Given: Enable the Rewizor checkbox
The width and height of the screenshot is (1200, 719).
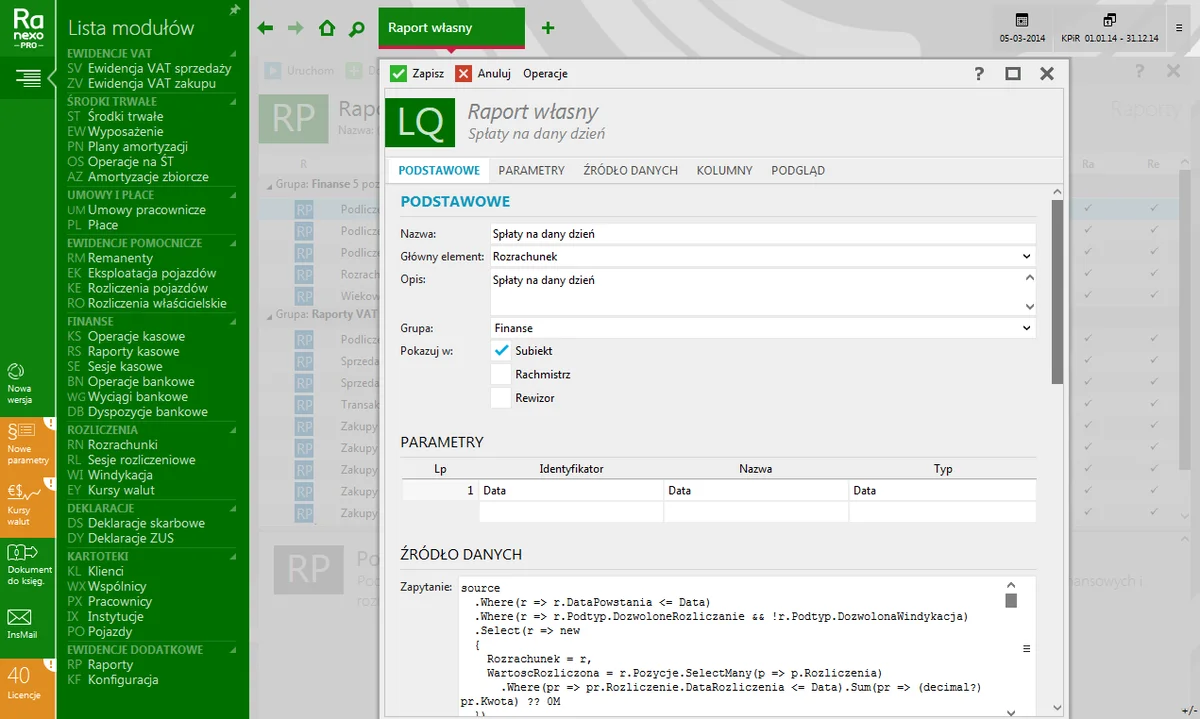Looking at the screenshot, I should coord(501,398).
